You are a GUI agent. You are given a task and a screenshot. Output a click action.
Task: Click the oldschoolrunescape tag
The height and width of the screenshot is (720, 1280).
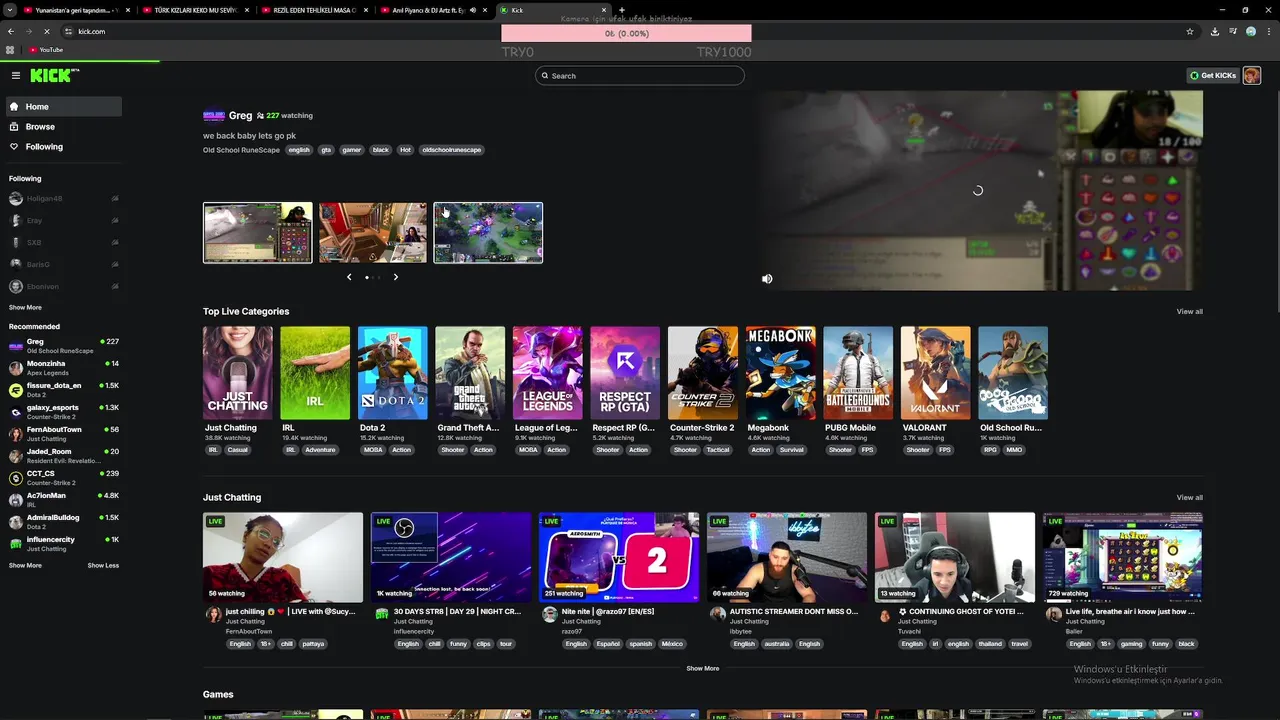click(x=452, y=150)
